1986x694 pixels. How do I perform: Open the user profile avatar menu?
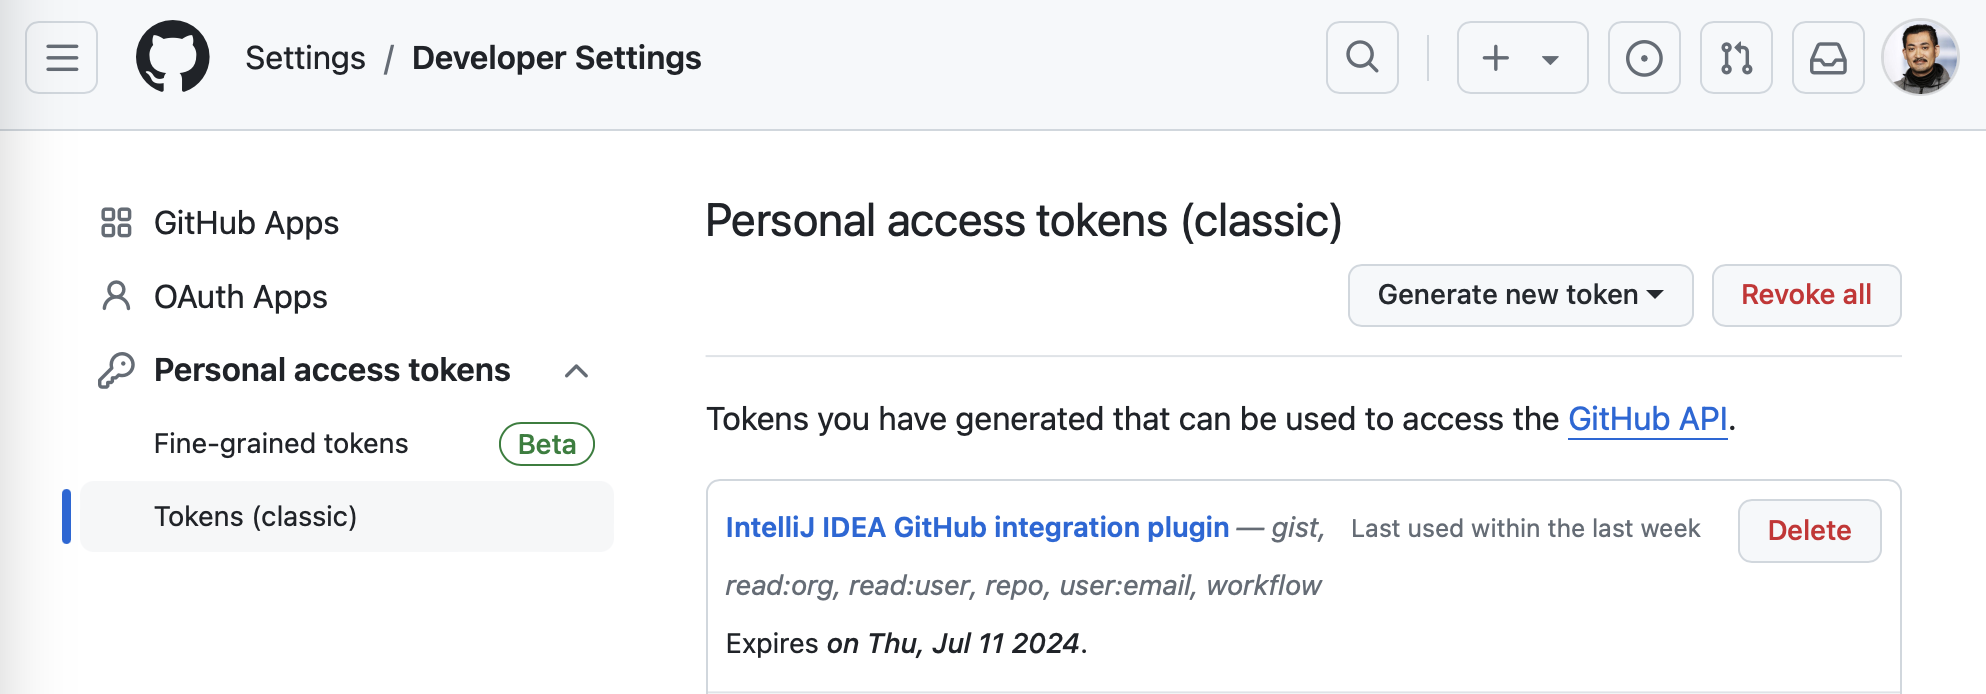pyautogui.click(x=1920, y=58)
